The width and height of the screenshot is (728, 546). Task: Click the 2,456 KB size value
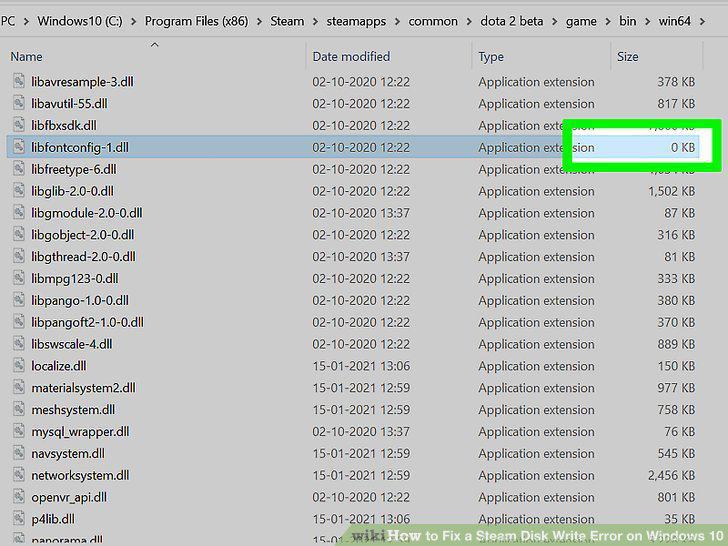pyautogui.click(x=671, y=475)
